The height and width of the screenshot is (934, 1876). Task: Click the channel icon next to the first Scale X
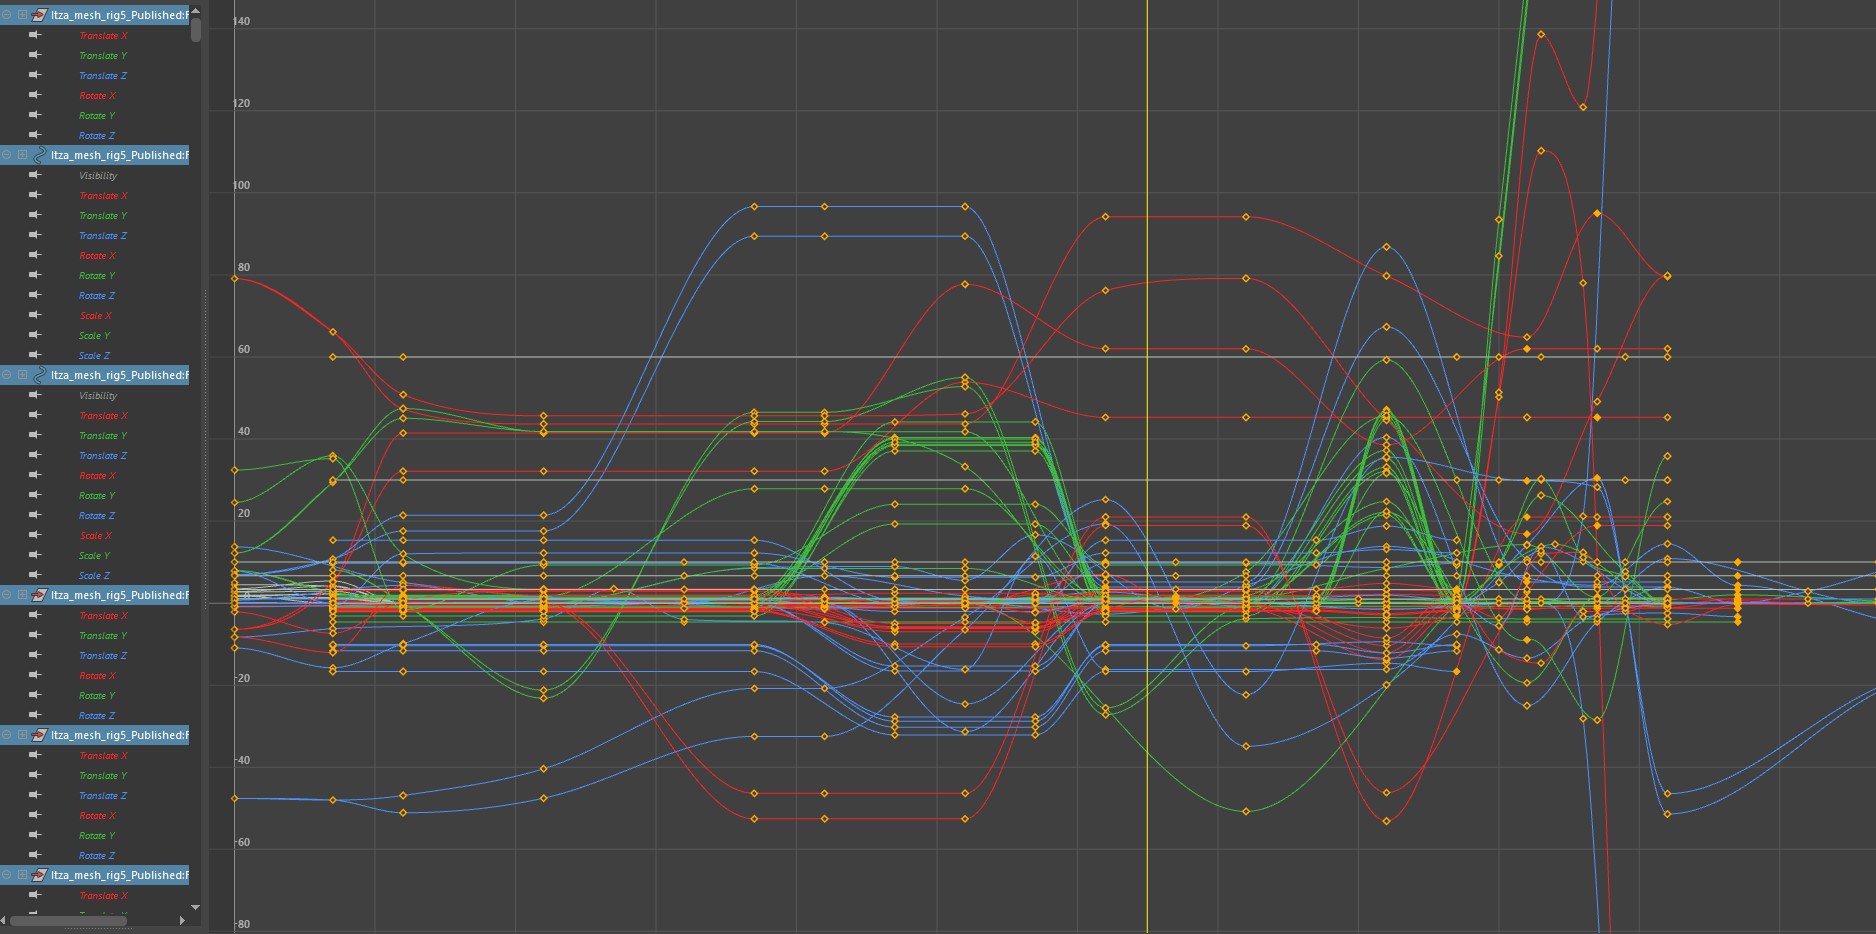[35, 315]
